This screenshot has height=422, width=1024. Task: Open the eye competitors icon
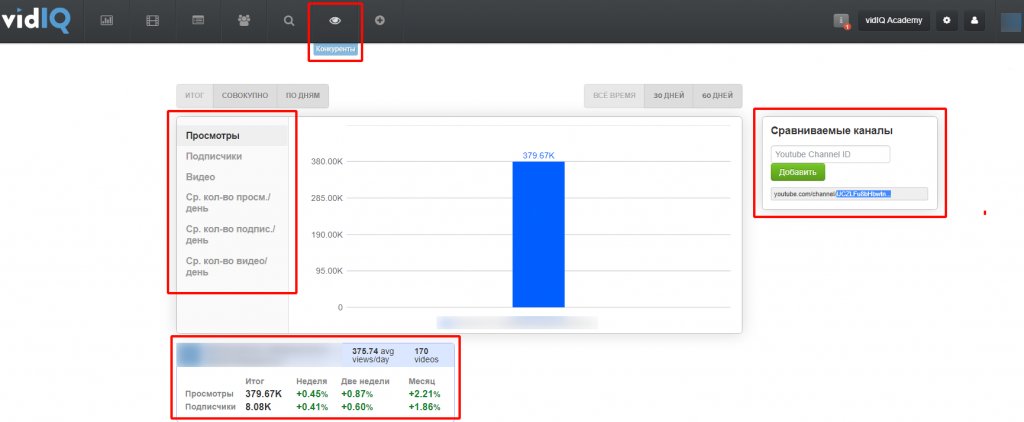click(x=335, y=20)
